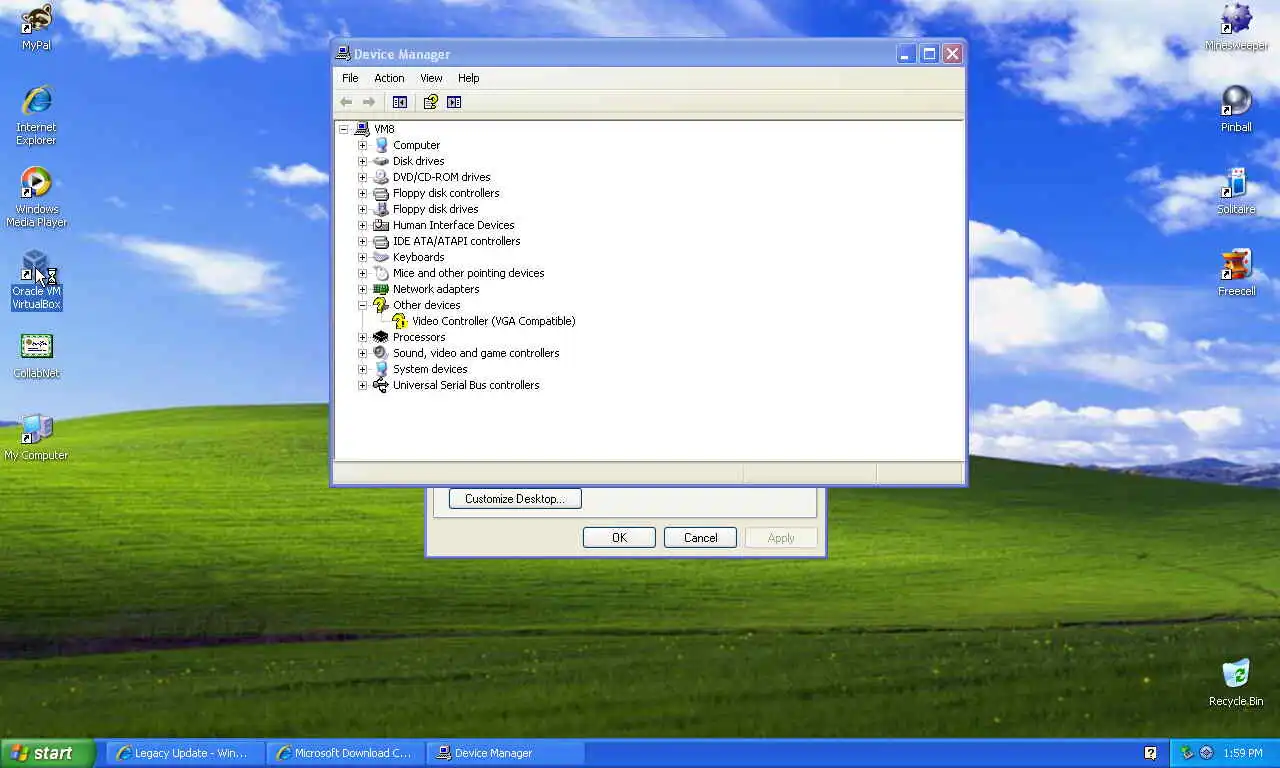Viewport: 1280px width, 768px height.
Task: Collapse the VM8 root node
Action: point(343,129)
